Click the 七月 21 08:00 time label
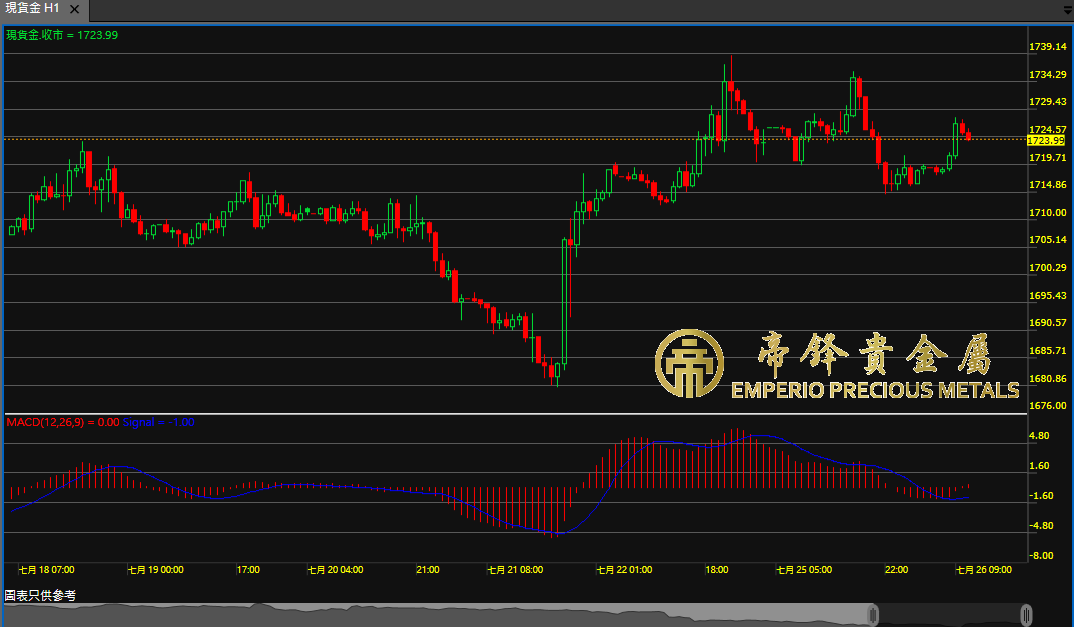1074x627 pixels. (x=515, y=569)
